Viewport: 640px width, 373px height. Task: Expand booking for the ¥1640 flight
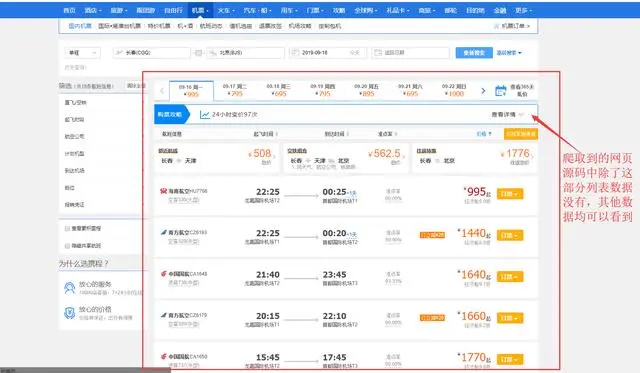[x=510, y=277]
